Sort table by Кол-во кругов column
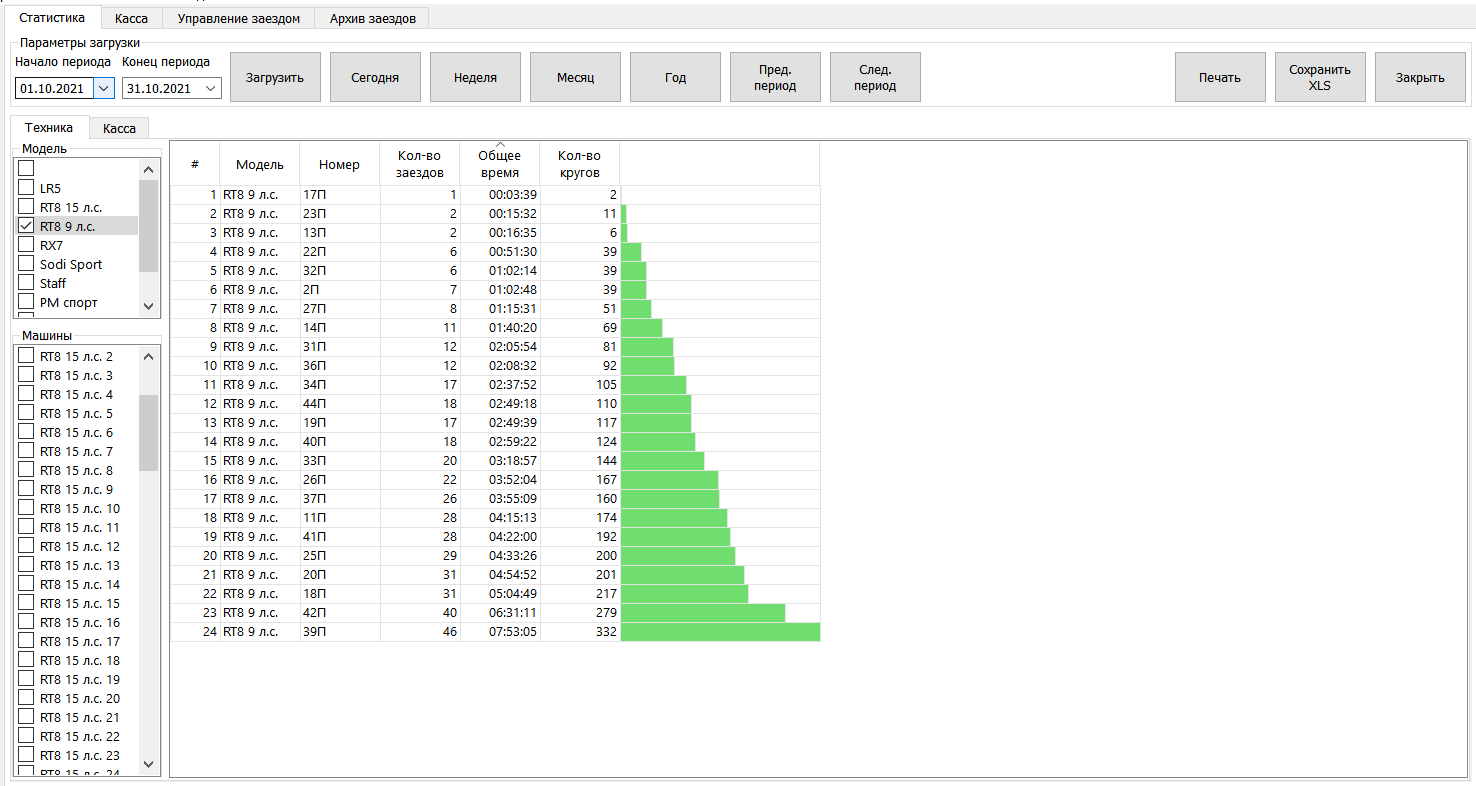 point(579,164)
